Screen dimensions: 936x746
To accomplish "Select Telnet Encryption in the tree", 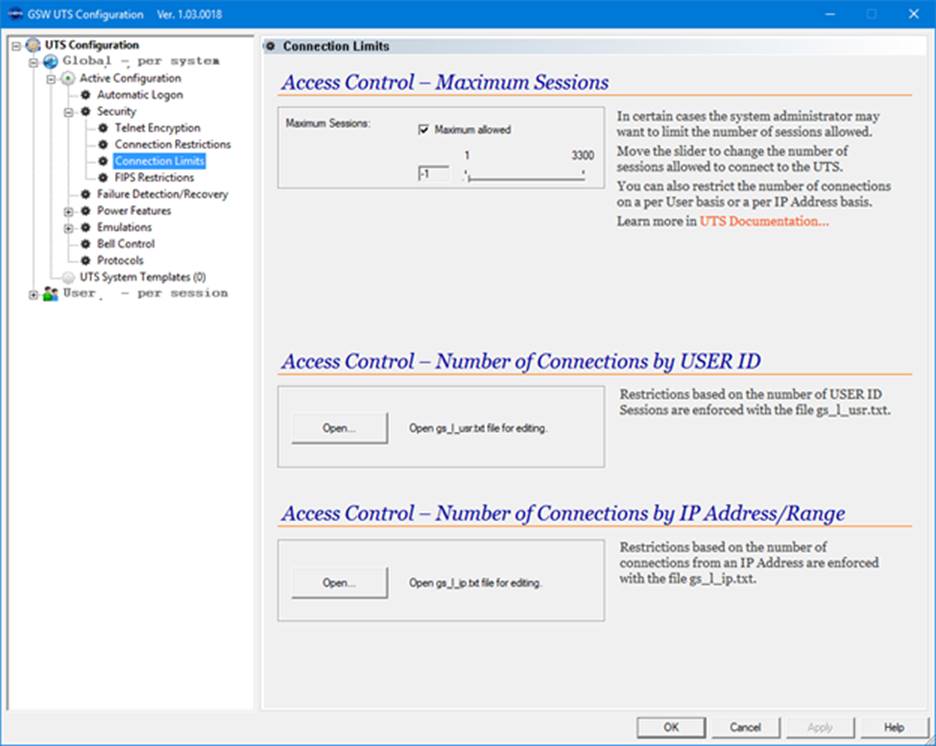I will 158,128.
